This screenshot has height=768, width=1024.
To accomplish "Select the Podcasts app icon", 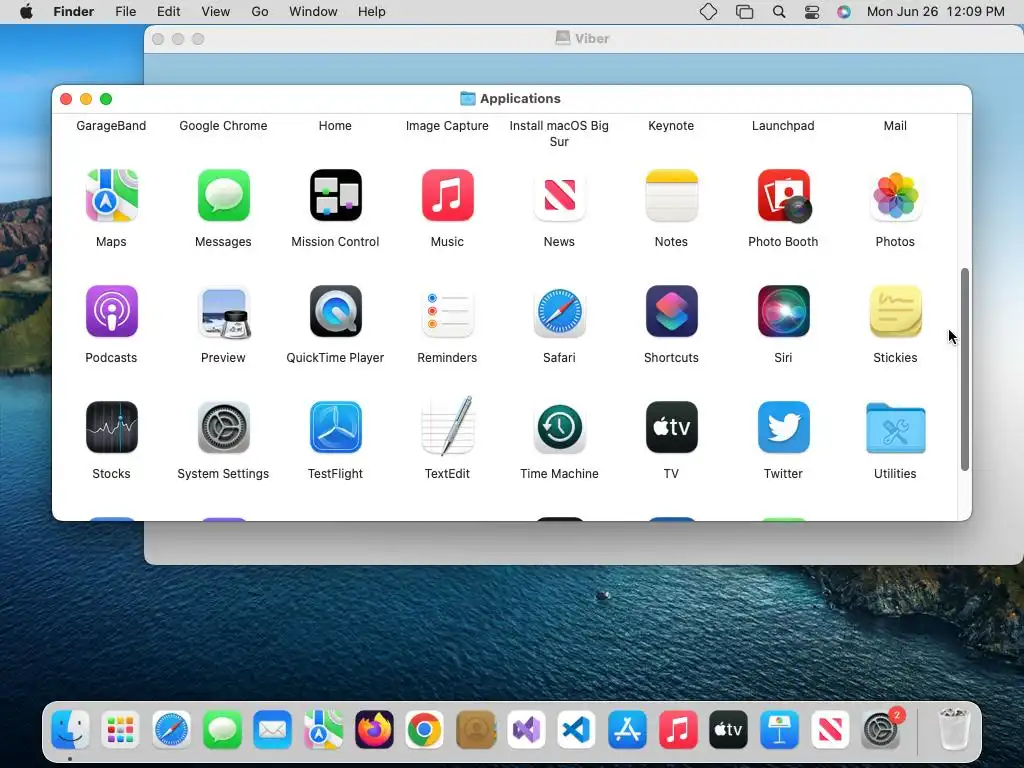I will [x=111, y=312].
